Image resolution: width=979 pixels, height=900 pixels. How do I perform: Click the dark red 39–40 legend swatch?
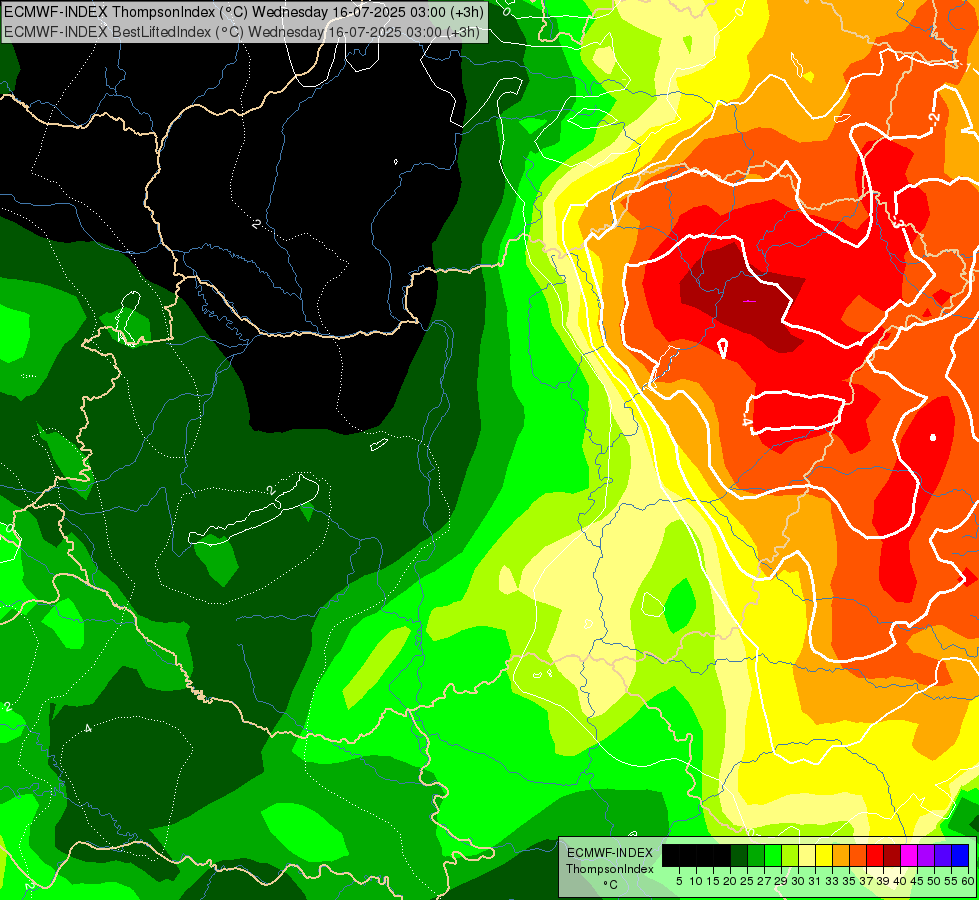pyautogui.click(x=892, y=855)
